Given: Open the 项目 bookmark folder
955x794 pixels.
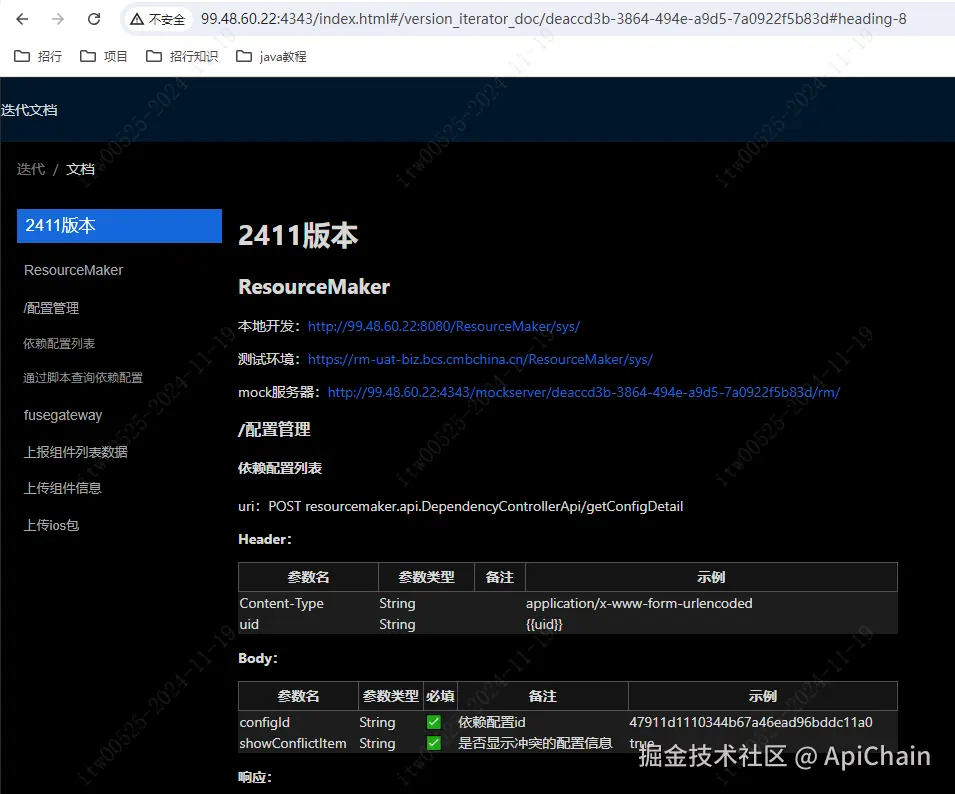Looking at the screenshot, I should coord(104,56).
